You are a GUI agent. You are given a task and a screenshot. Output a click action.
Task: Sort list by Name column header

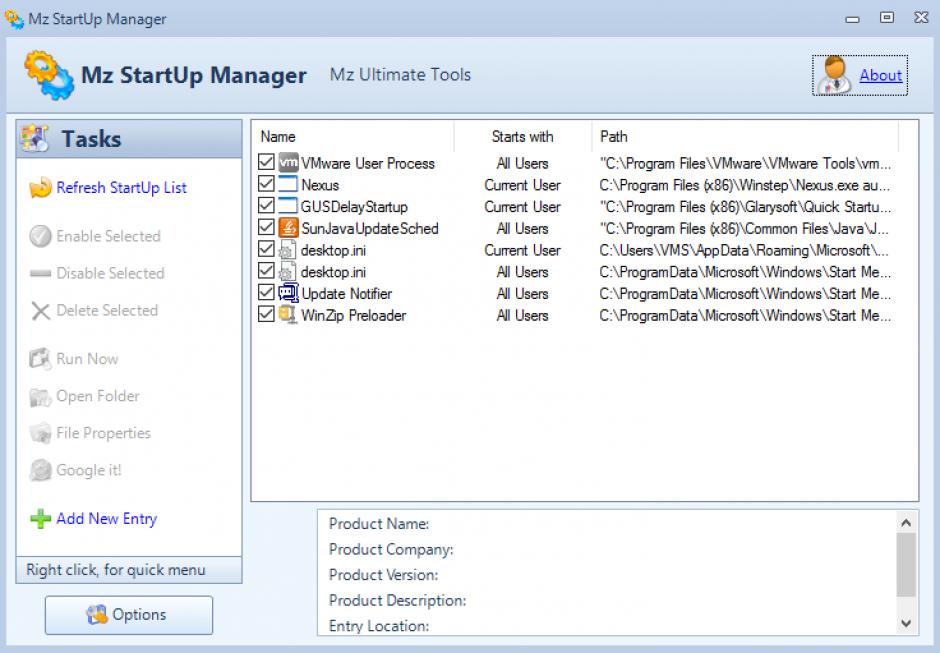354,137
